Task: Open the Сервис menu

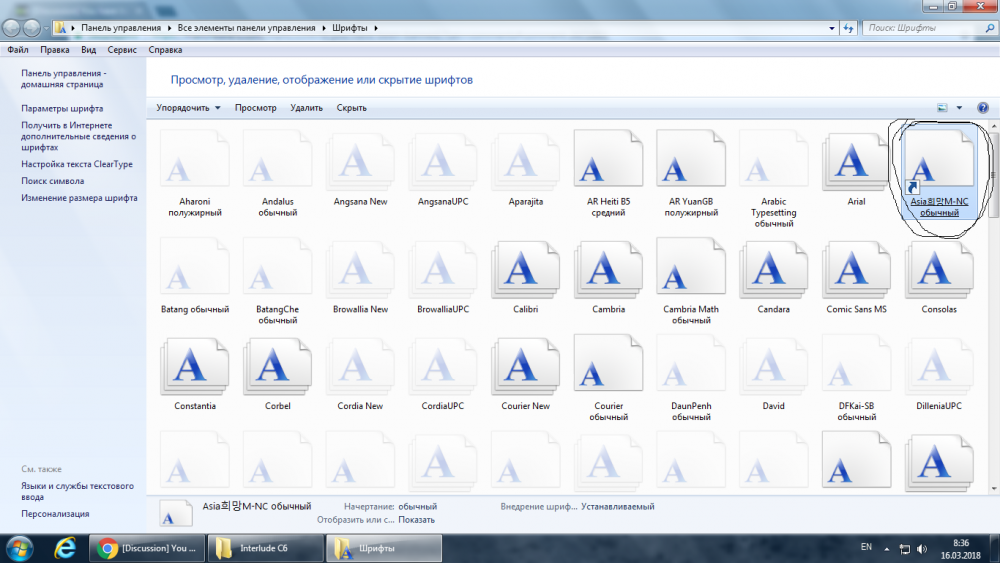Action: point(122,49)
